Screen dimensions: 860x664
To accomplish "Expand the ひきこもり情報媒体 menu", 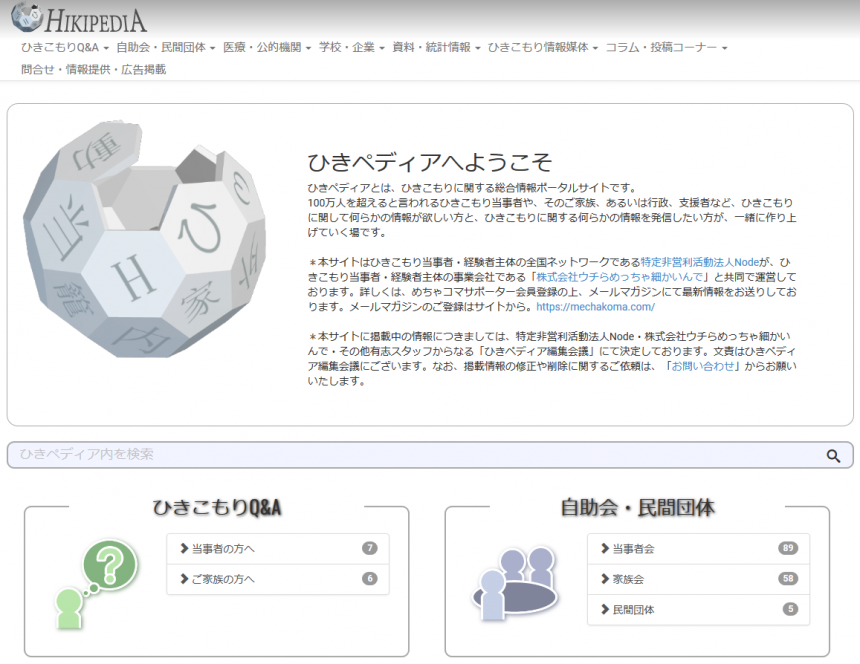I will point(542,47).
